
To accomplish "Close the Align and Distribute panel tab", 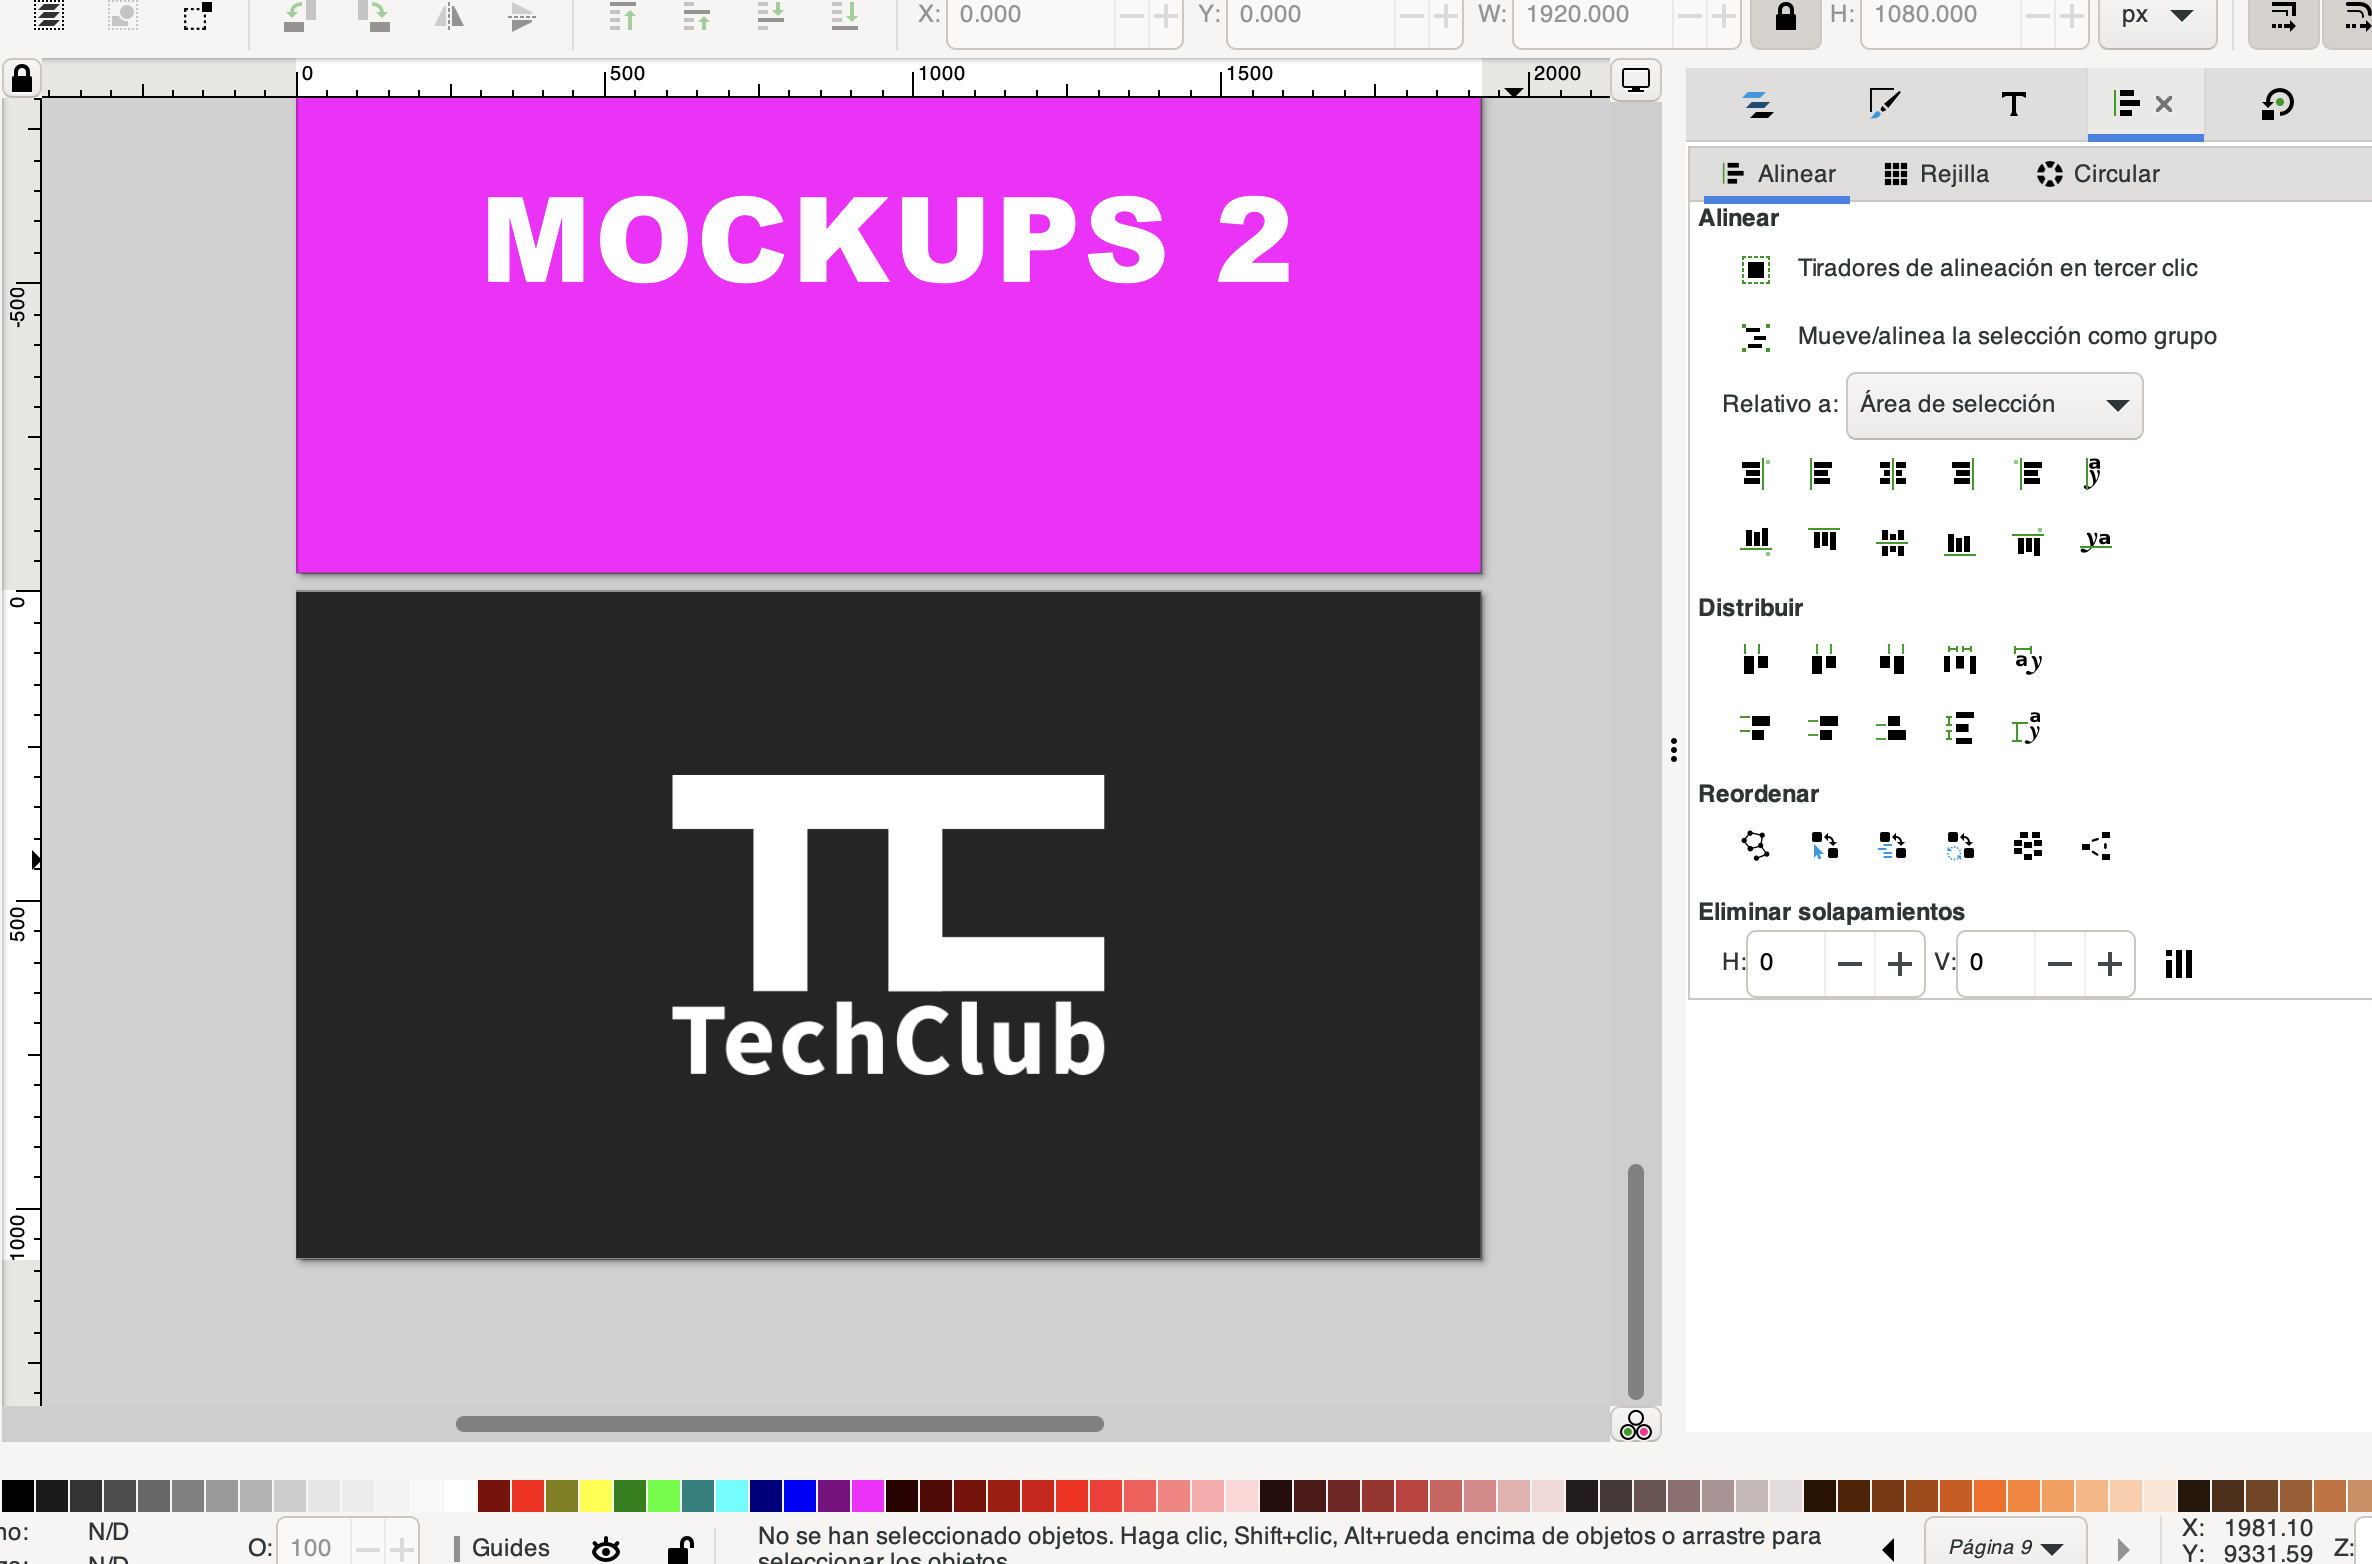I will coord(2164,104).
